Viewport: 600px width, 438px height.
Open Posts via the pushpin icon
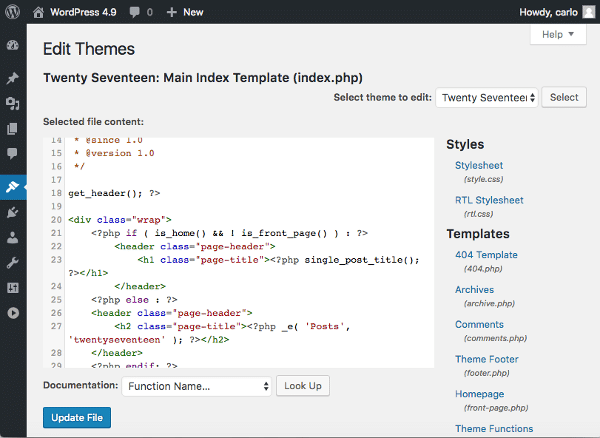[x=13, y=78]
